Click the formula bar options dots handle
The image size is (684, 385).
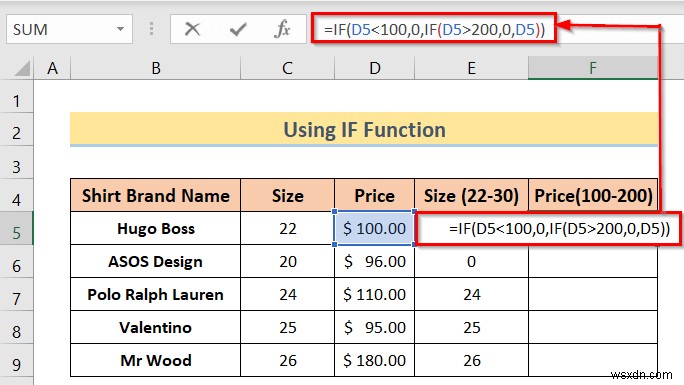151,29
